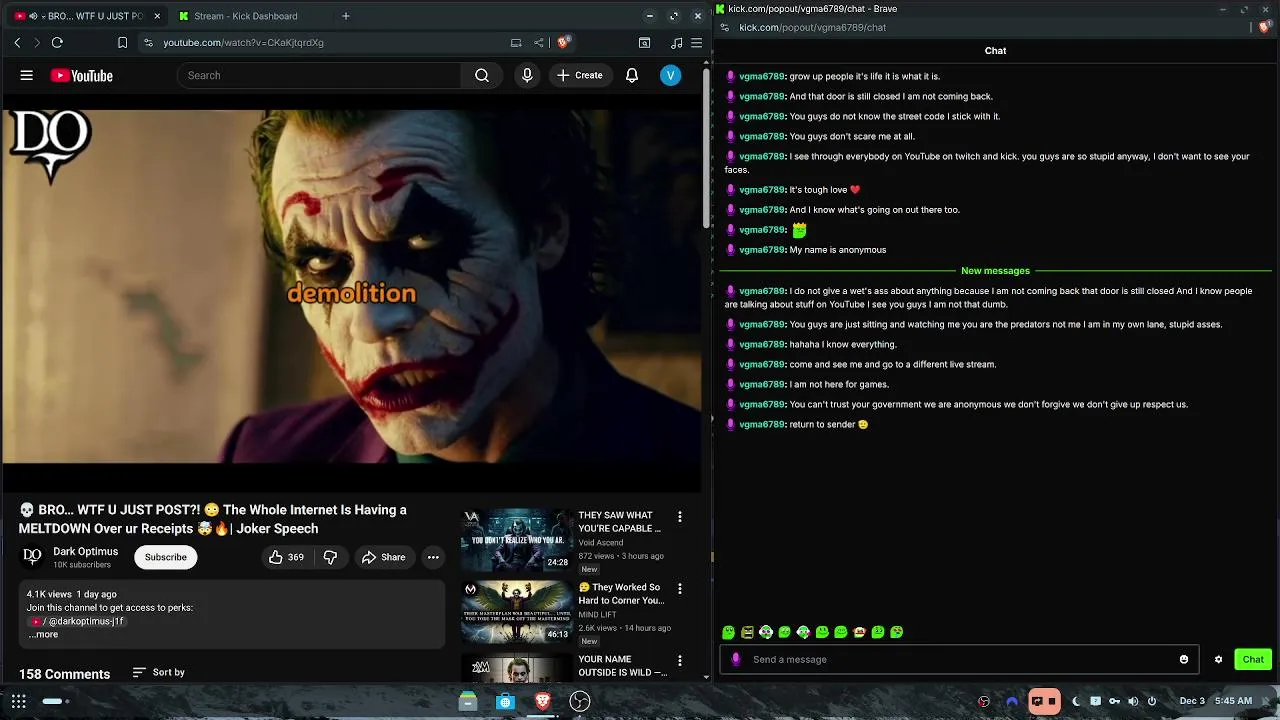Reload the YouTube page
The height and width of the screenshot is (720, 1280).
point(57,42)
